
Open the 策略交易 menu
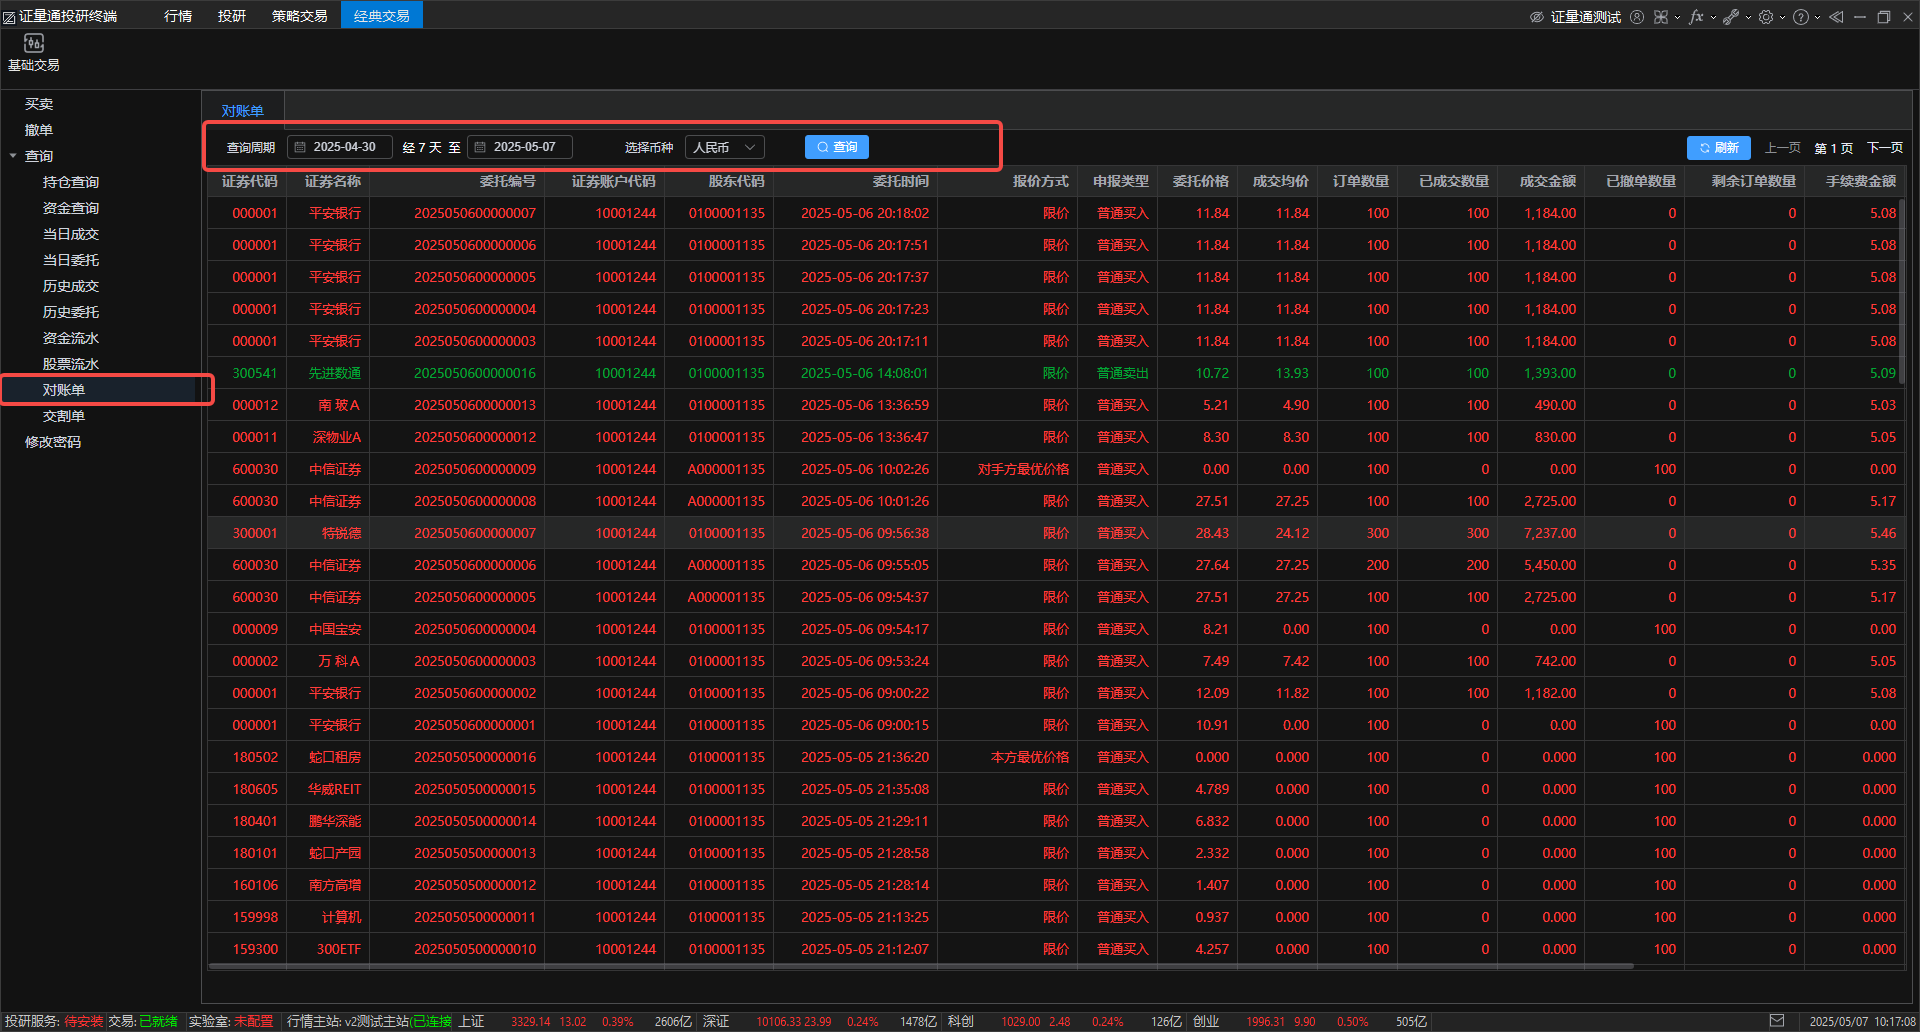[x=300, y=16]
